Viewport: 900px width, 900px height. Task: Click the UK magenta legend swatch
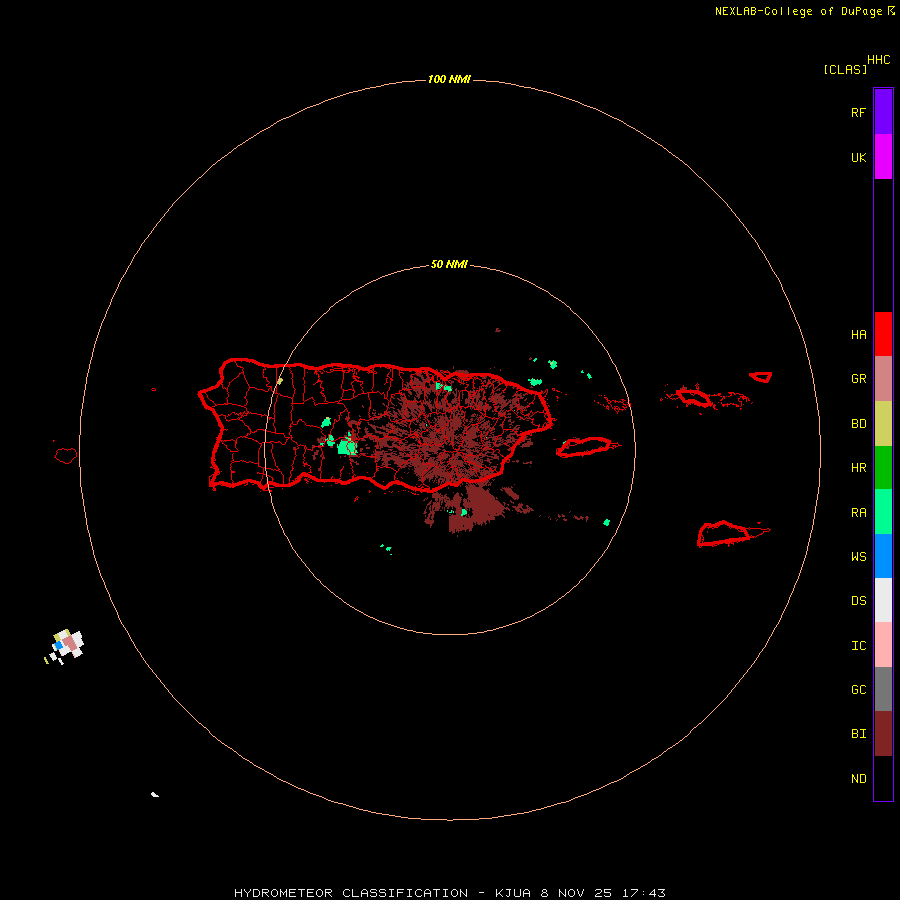883,157
